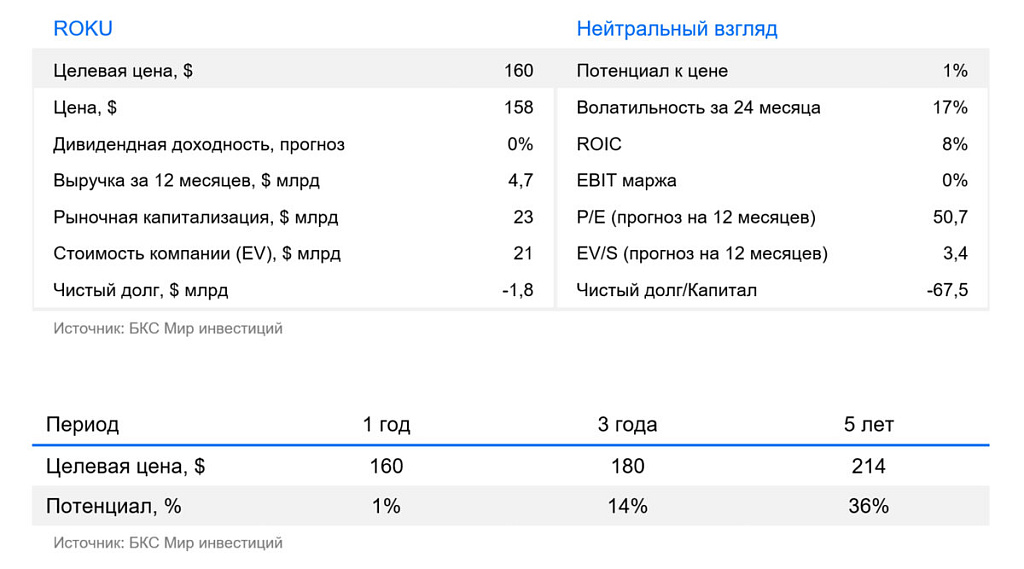Click the 3 года column header
Image resolution: width=1024 pixels, height=569 pixels.
coord(627,425)
